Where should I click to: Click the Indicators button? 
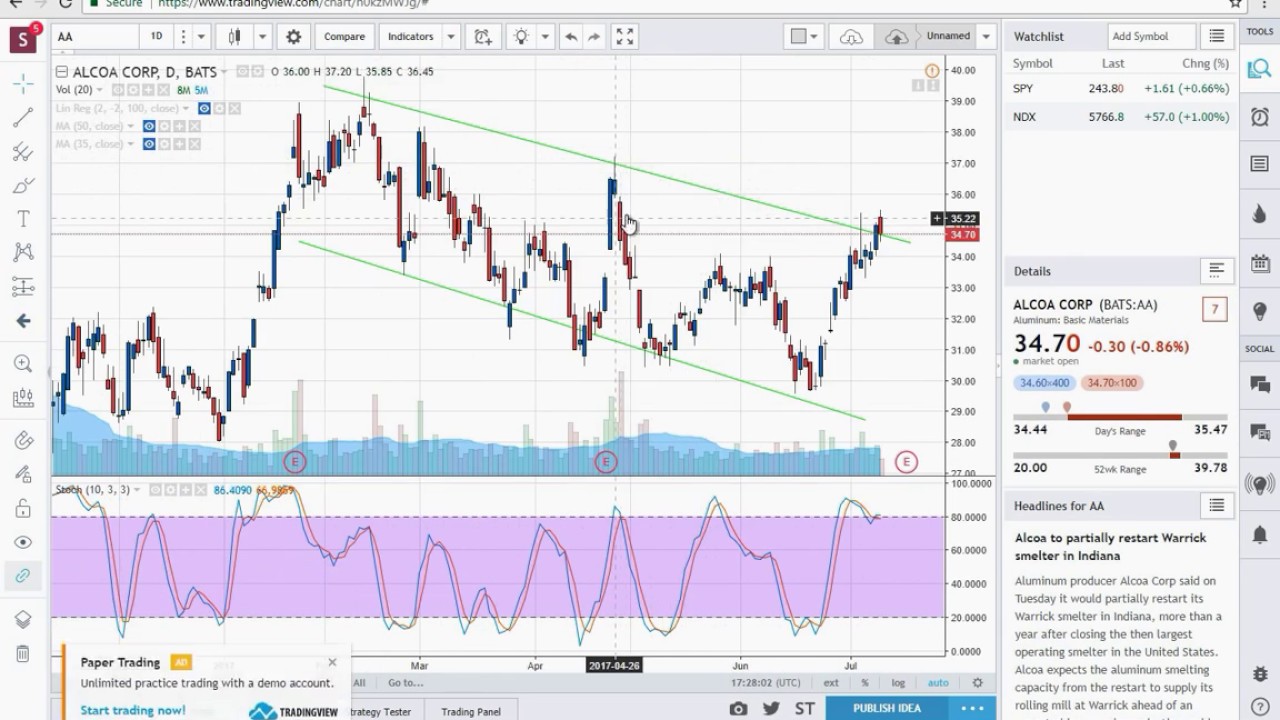[x=411, y=37]
